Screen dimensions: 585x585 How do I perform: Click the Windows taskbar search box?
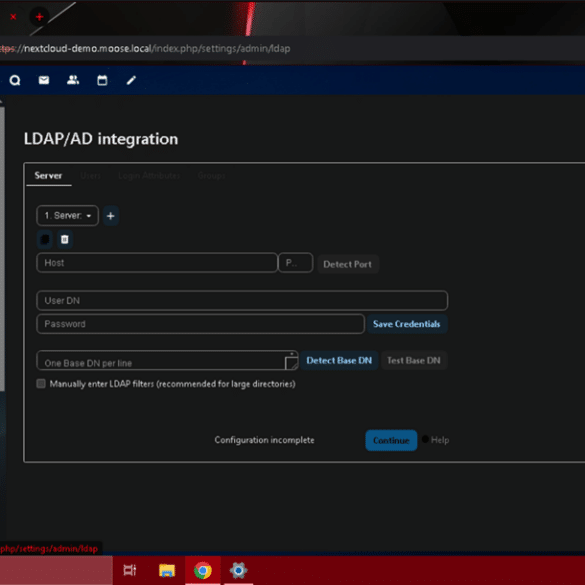point(56,570)
